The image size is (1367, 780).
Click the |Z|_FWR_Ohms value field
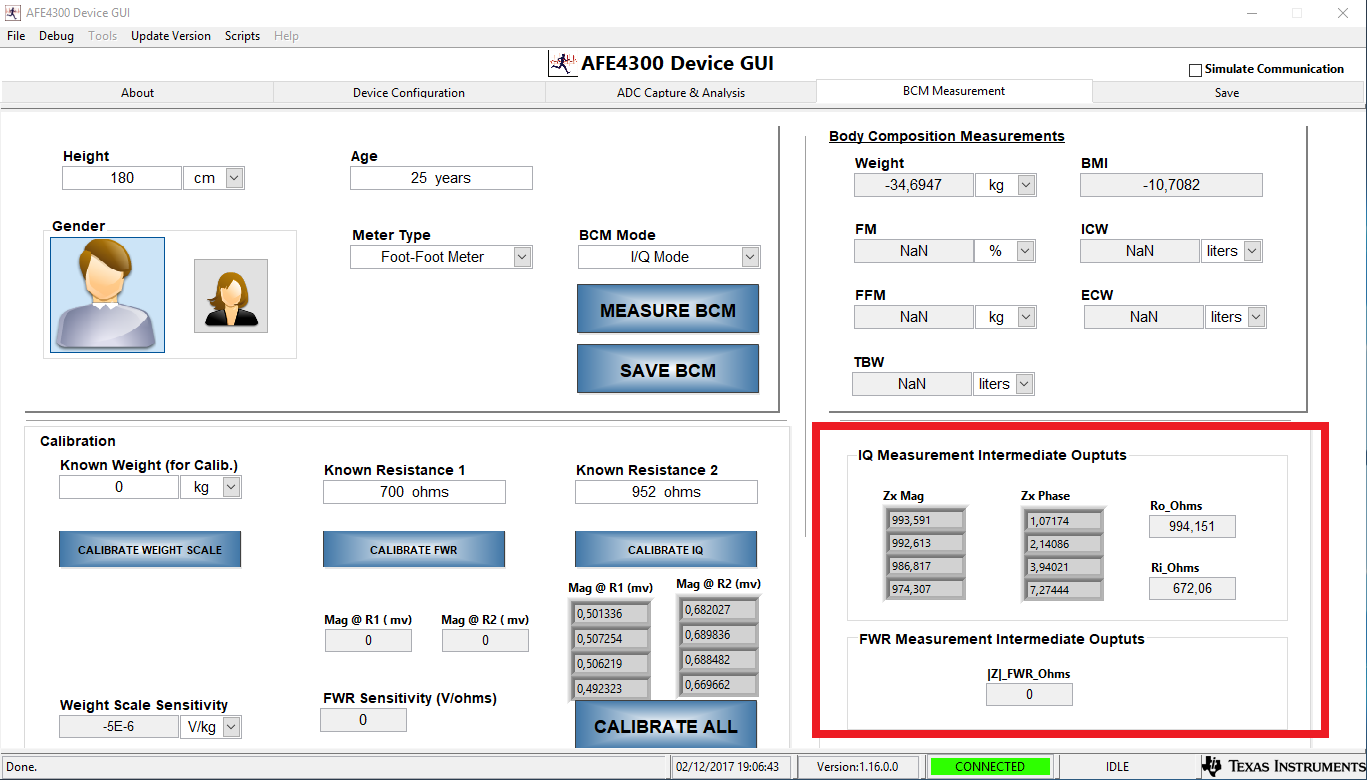[1029, 694]
